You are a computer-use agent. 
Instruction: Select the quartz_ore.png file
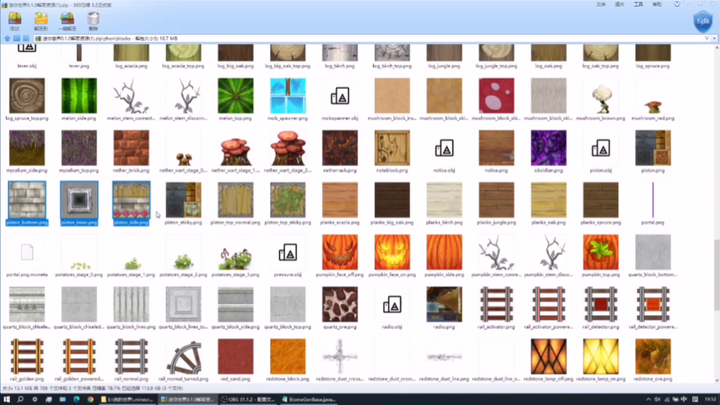click(x=340, y=308)
